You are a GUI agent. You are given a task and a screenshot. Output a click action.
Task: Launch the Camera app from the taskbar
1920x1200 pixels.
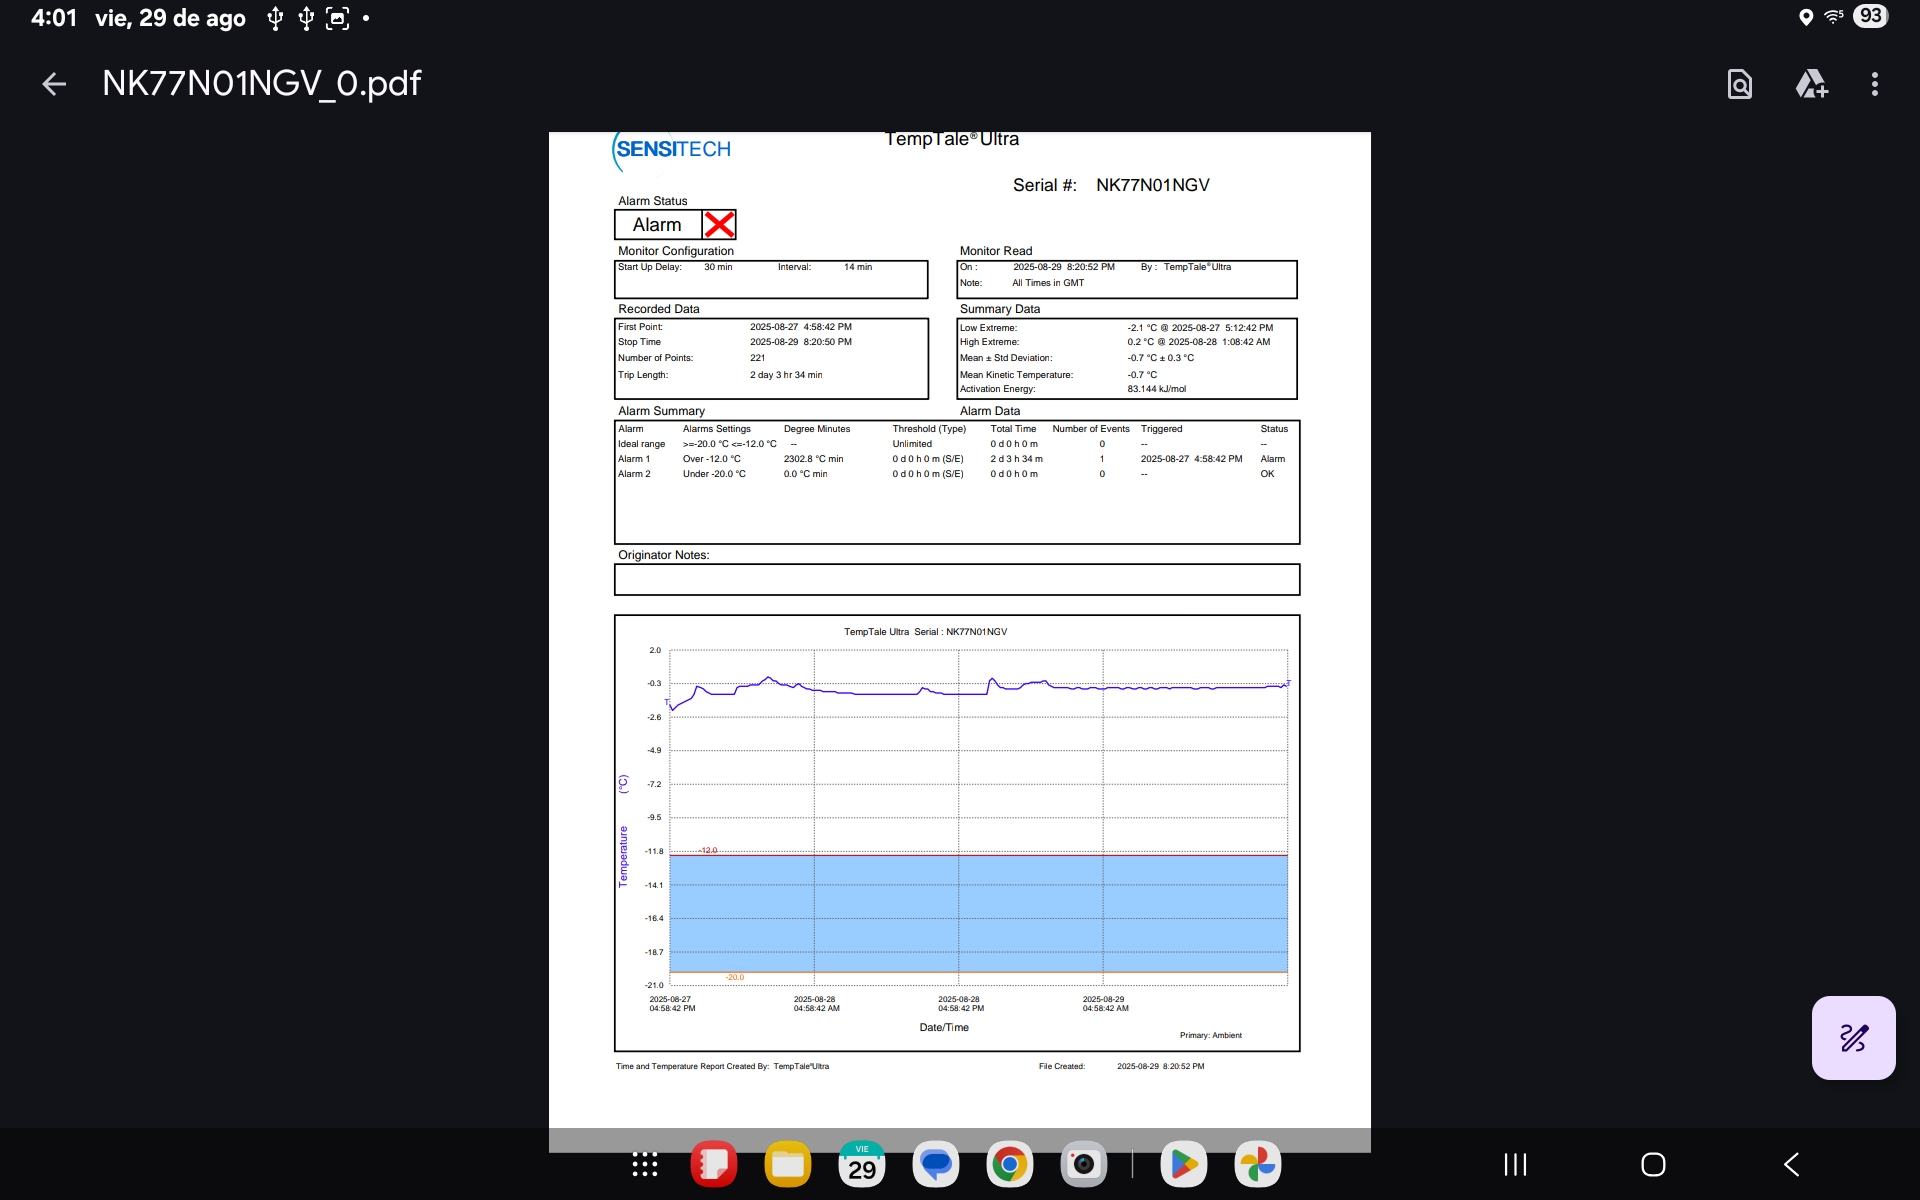pyautogui.click(x=1084, y=1164)
